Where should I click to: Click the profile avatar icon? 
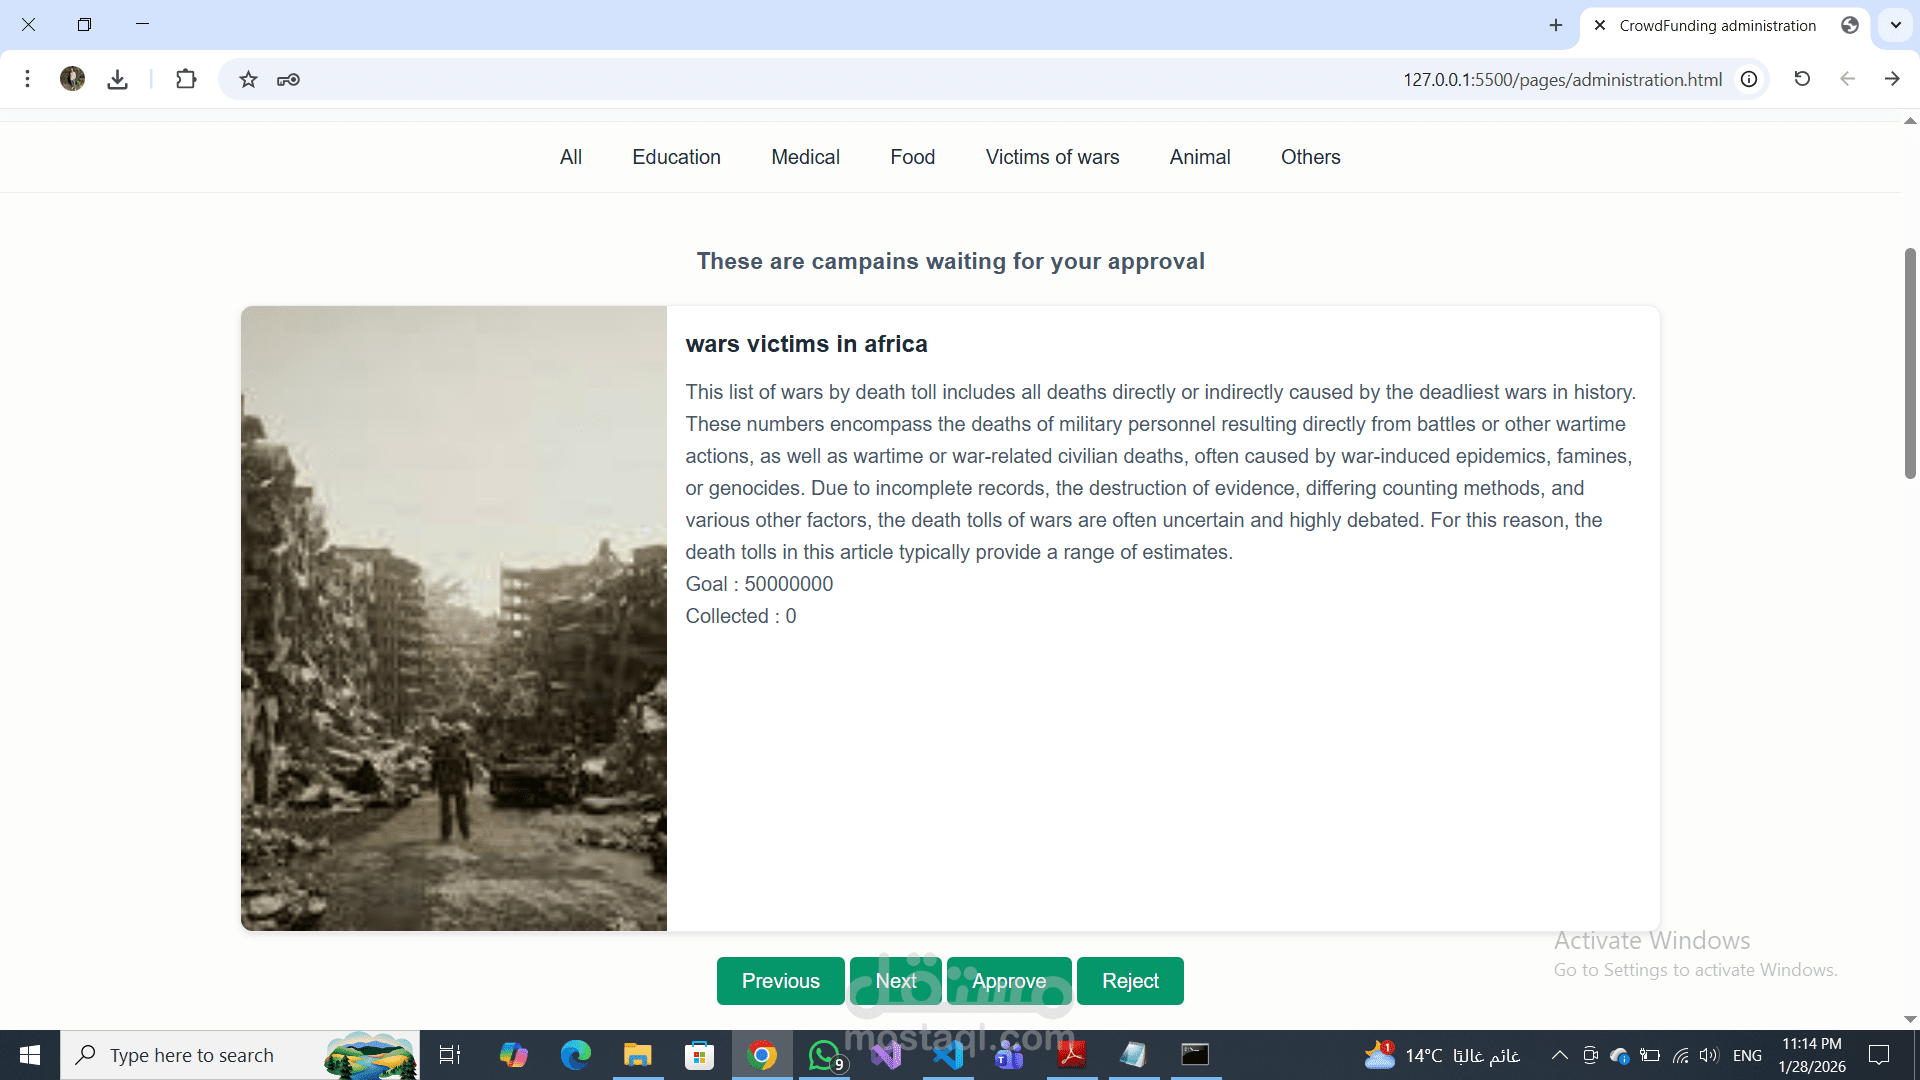[72, 79]
